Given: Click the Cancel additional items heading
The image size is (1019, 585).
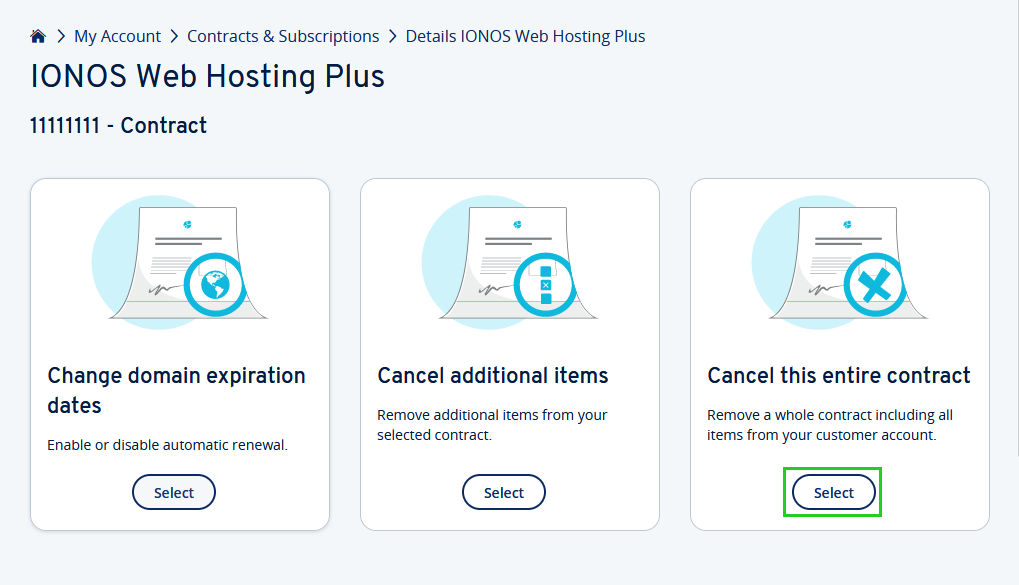Looking at the screenshot, I should 493,376.
